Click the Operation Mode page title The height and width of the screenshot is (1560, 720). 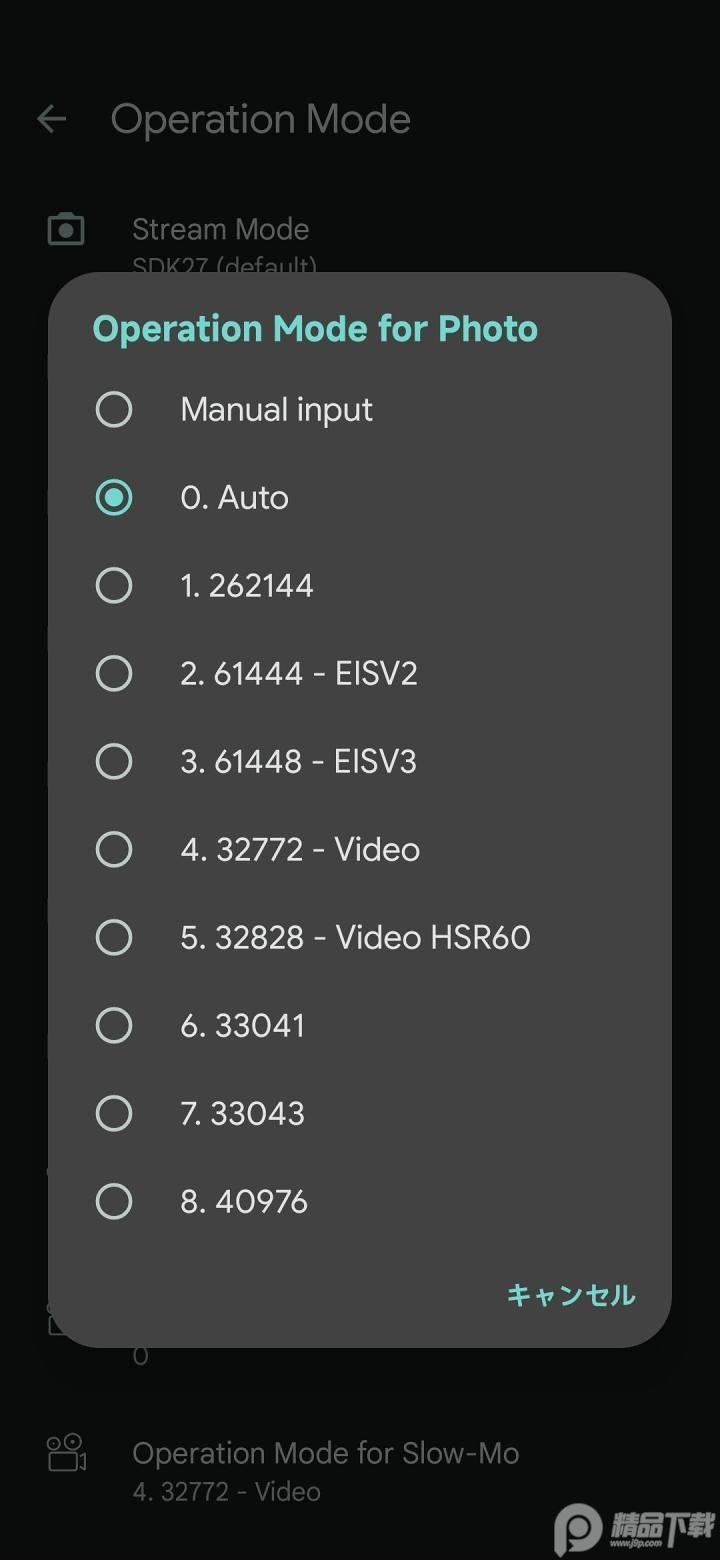260,120
